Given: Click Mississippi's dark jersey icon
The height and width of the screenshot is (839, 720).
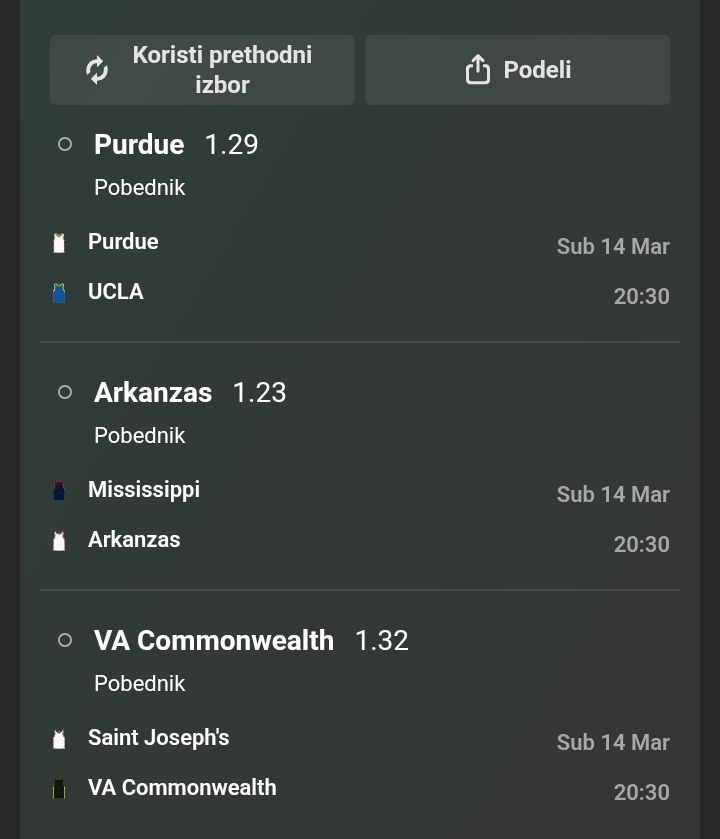Looking at the screenshot, I should (59, 491).
